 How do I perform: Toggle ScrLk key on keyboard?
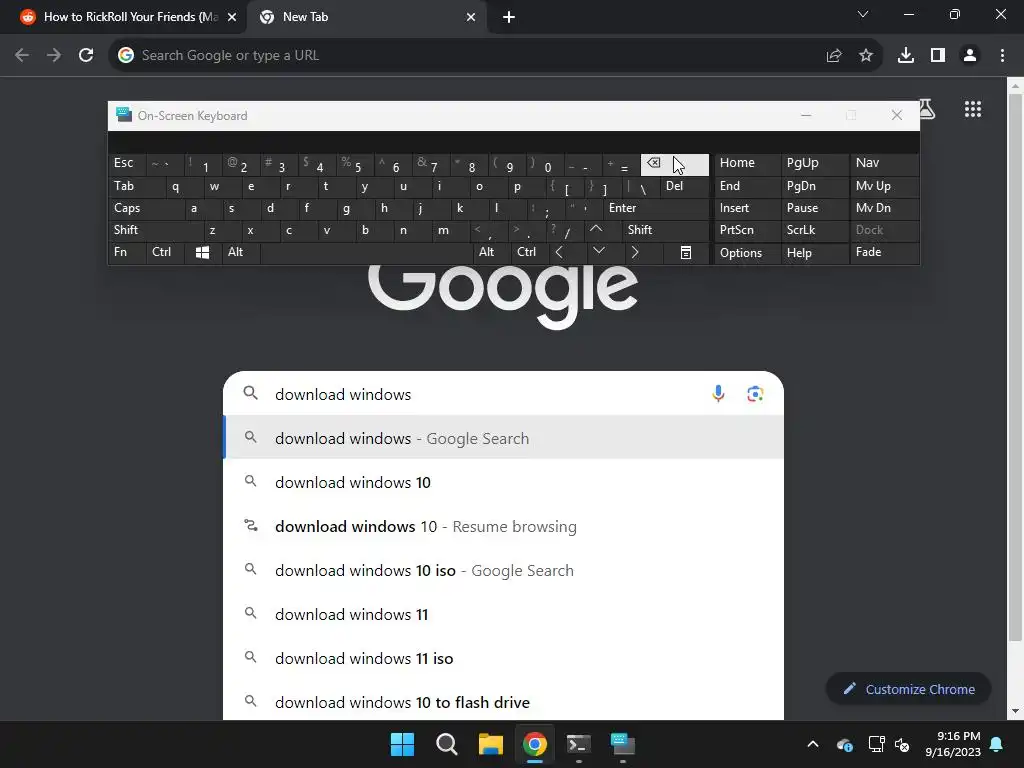[x=814, y=230]
